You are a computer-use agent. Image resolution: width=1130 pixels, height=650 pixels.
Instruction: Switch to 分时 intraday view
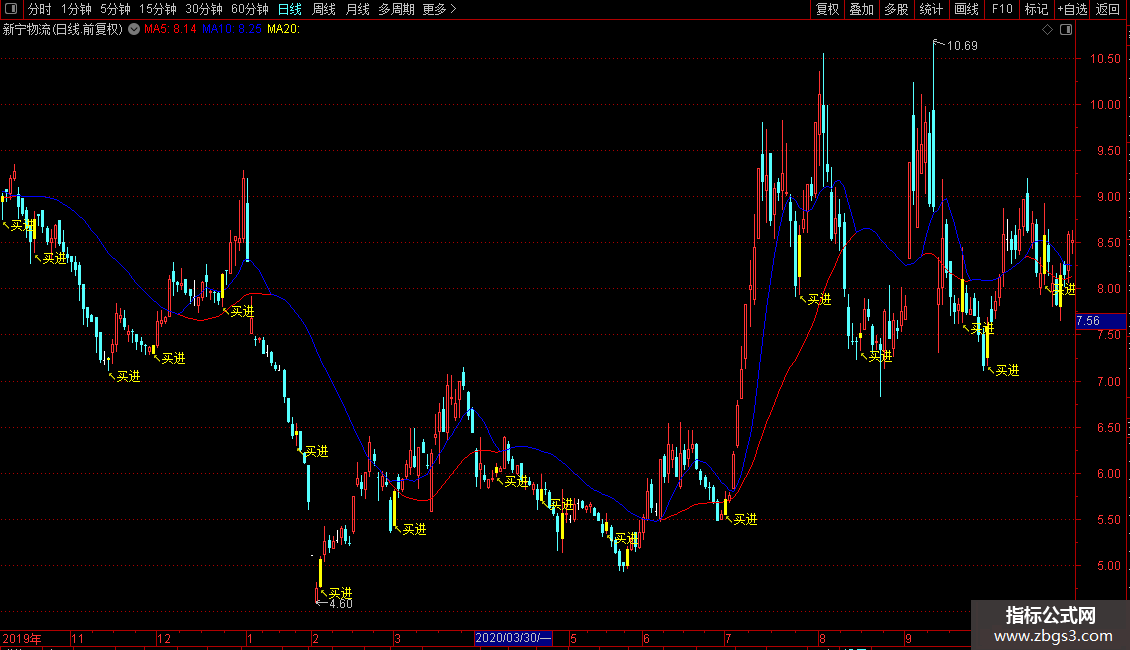[40, 9]
